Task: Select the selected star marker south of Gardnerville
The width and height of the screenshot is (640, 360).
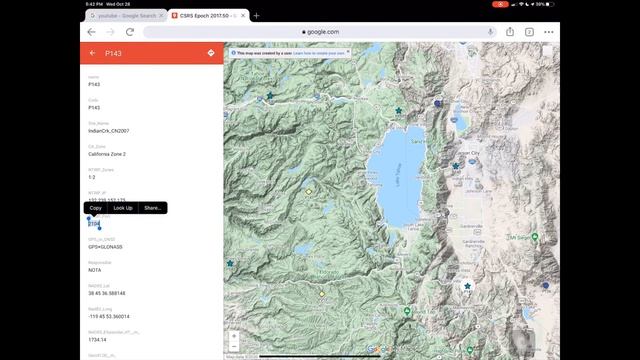Action: (467, 286)
